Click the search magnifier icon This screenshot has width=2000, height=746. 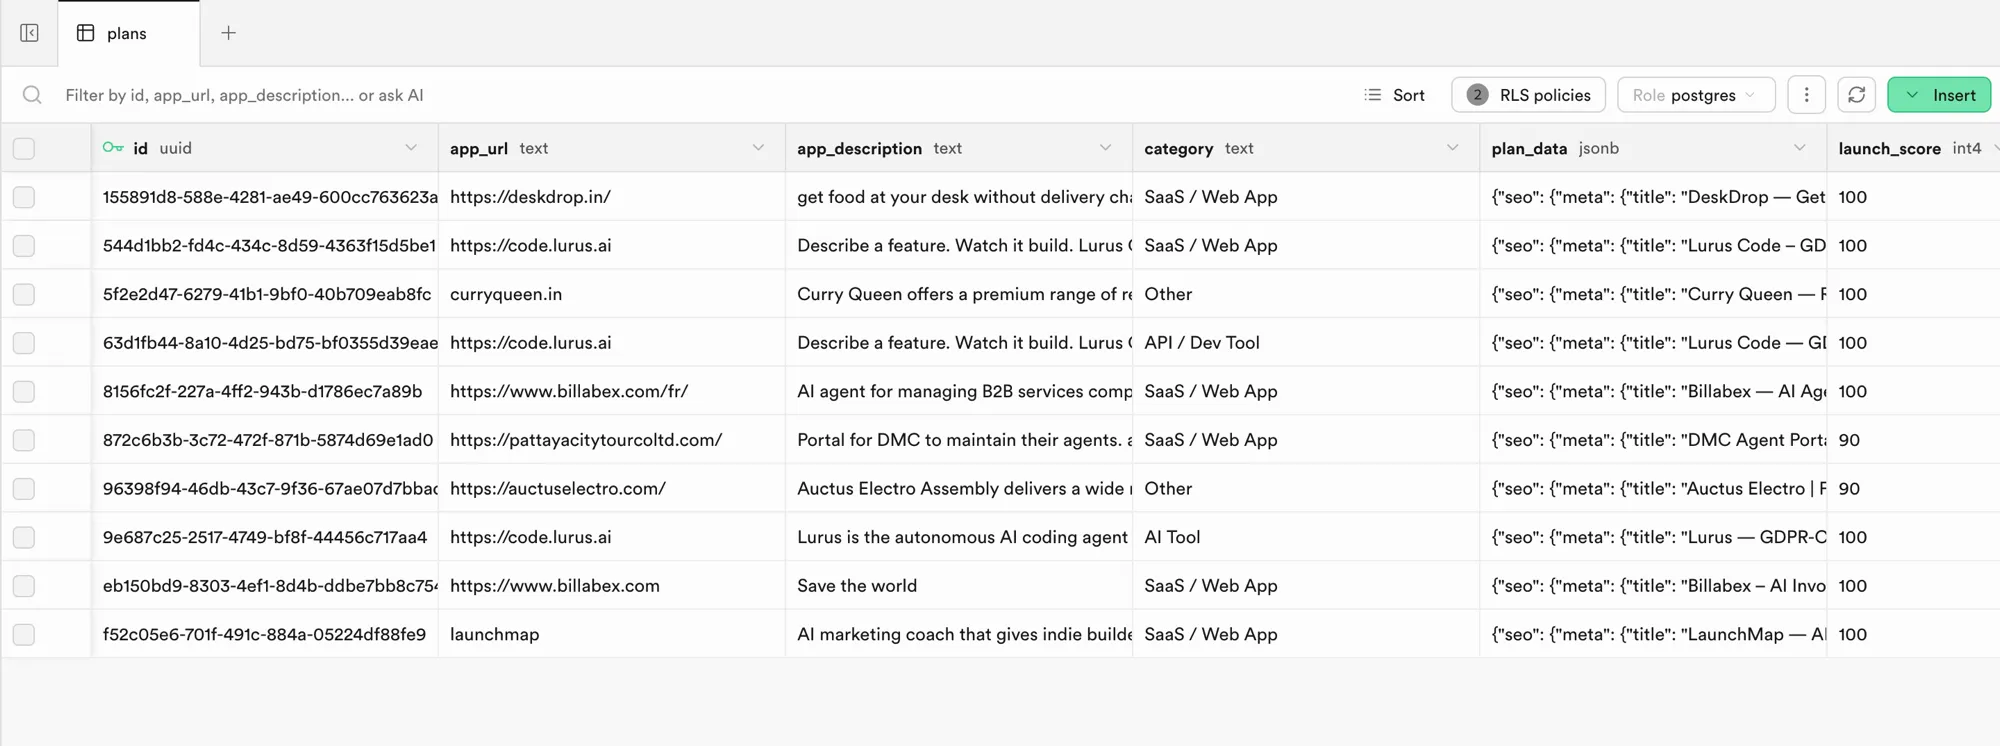tap(32, 95)
